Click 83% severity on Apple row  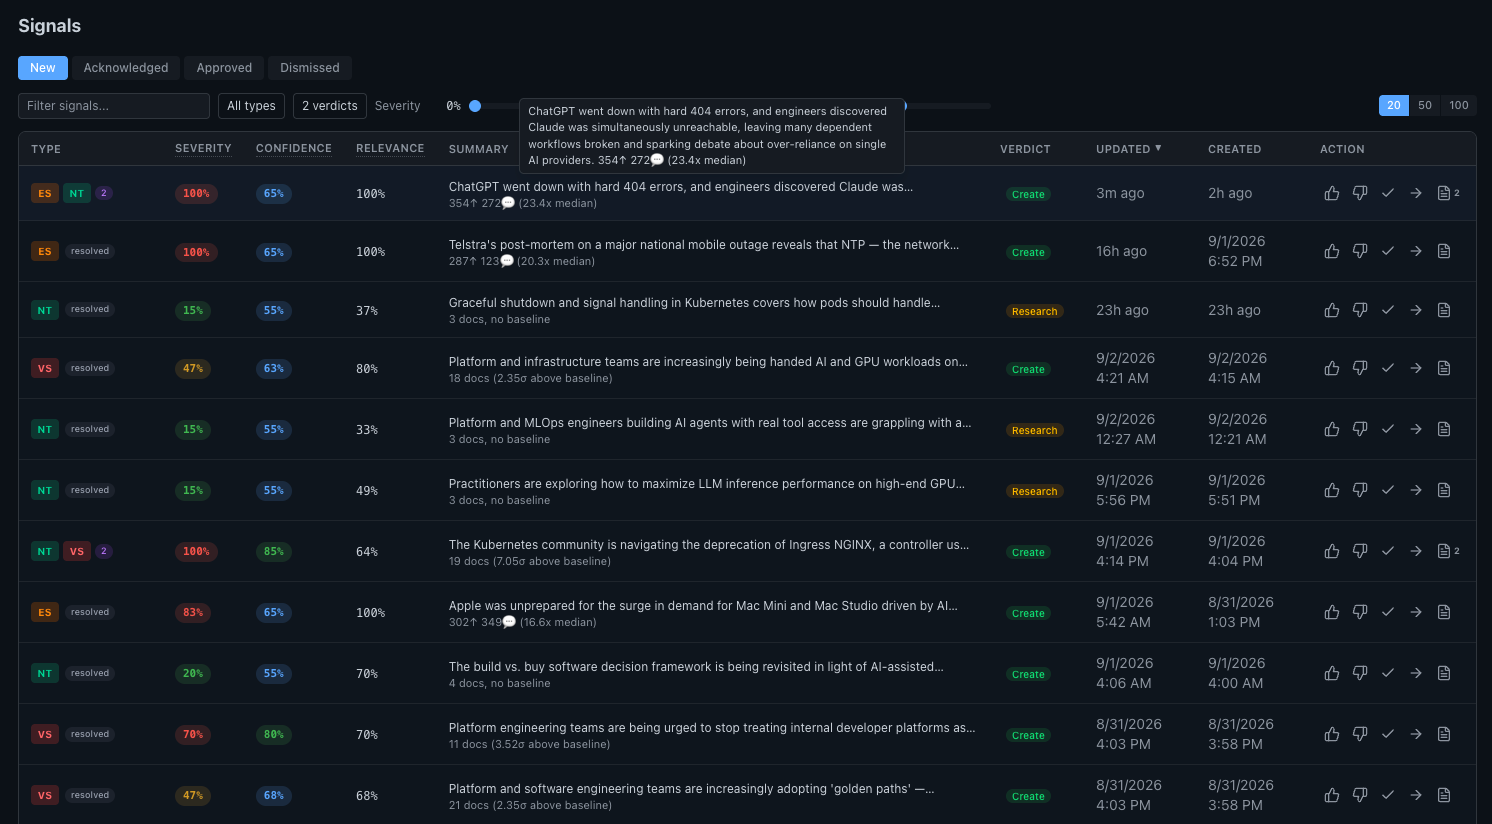click(193, 612)
